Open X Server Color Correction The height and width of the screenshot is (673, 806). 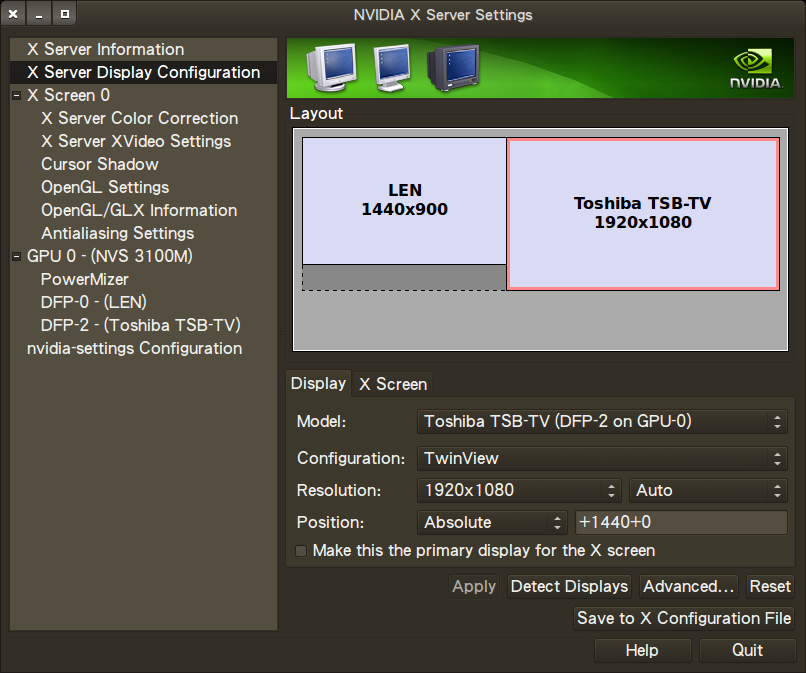tap(139, 119)
